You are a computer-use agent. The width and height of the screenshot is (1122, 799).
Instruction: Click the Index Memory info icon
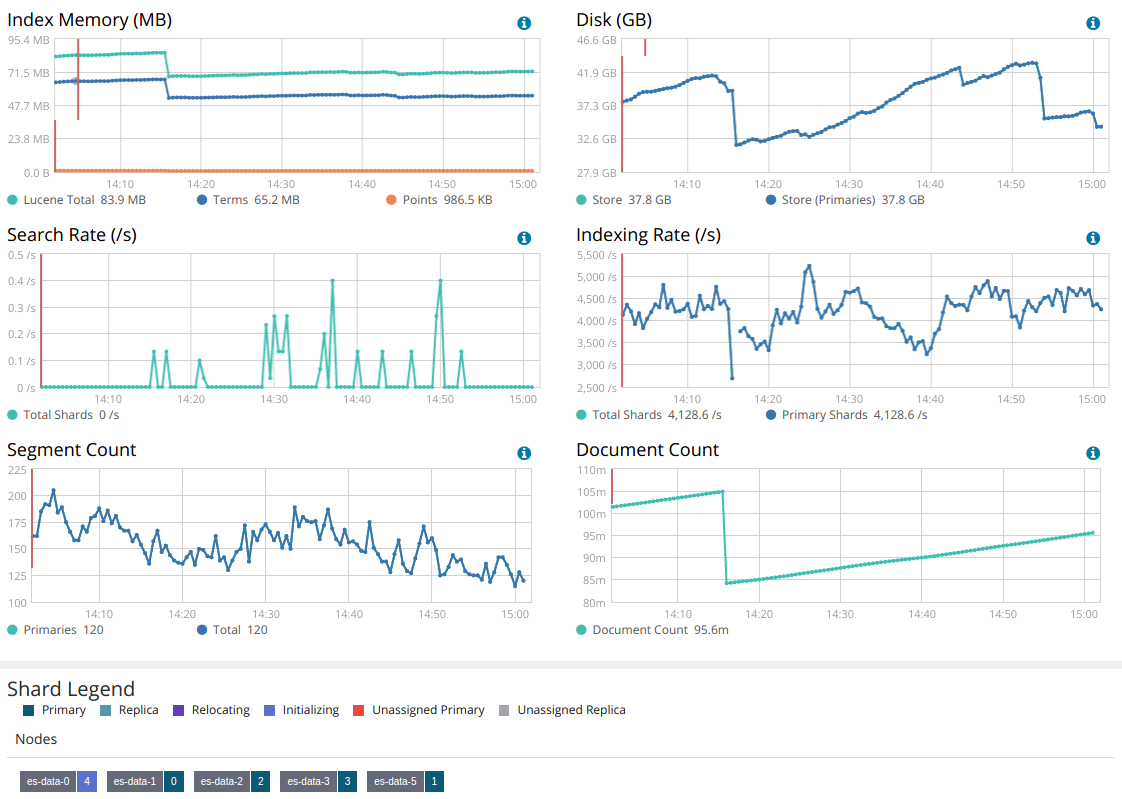(524, 23)
